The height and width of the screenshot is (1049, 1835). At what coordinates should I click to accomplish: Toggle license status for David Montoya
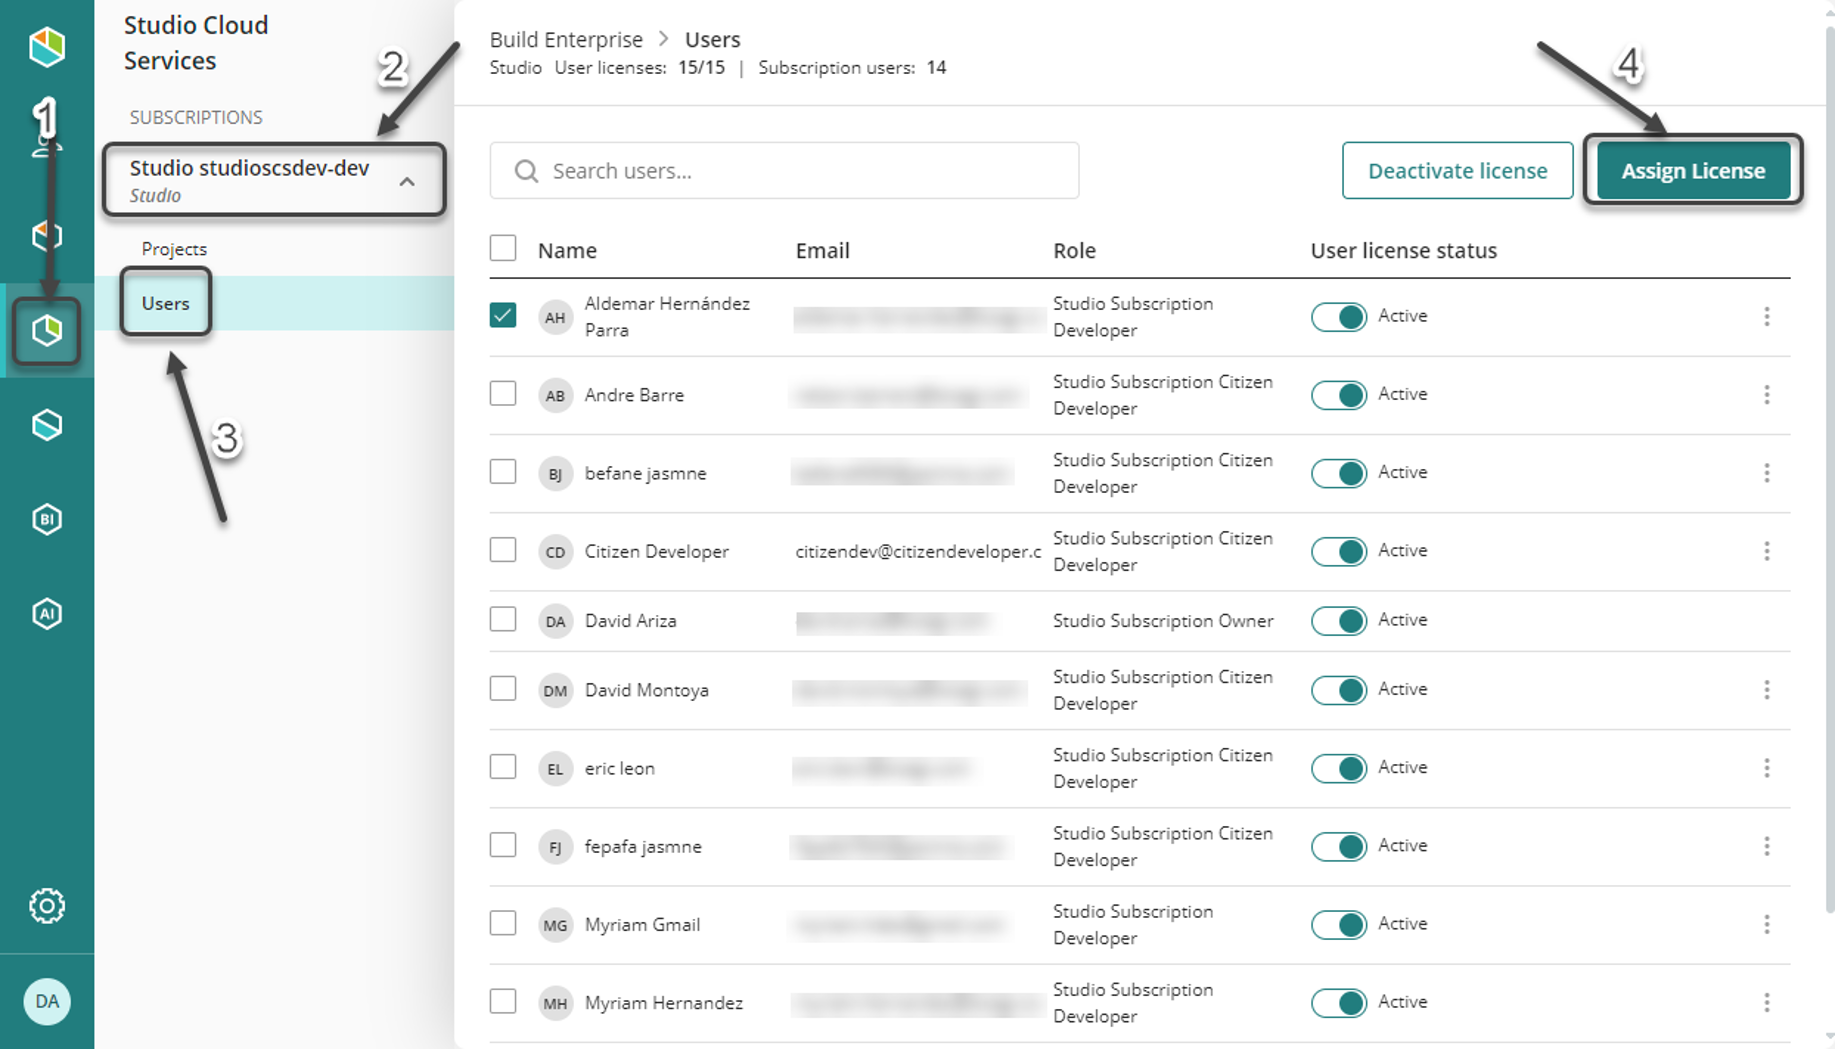pyautogui.click(x=1339, y=689)
